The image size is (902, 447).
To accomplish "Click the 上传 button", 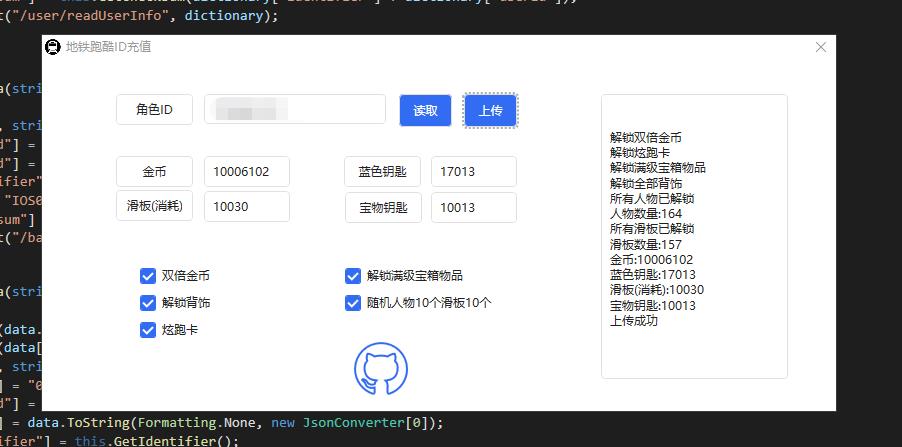I will tap(491, 110).
